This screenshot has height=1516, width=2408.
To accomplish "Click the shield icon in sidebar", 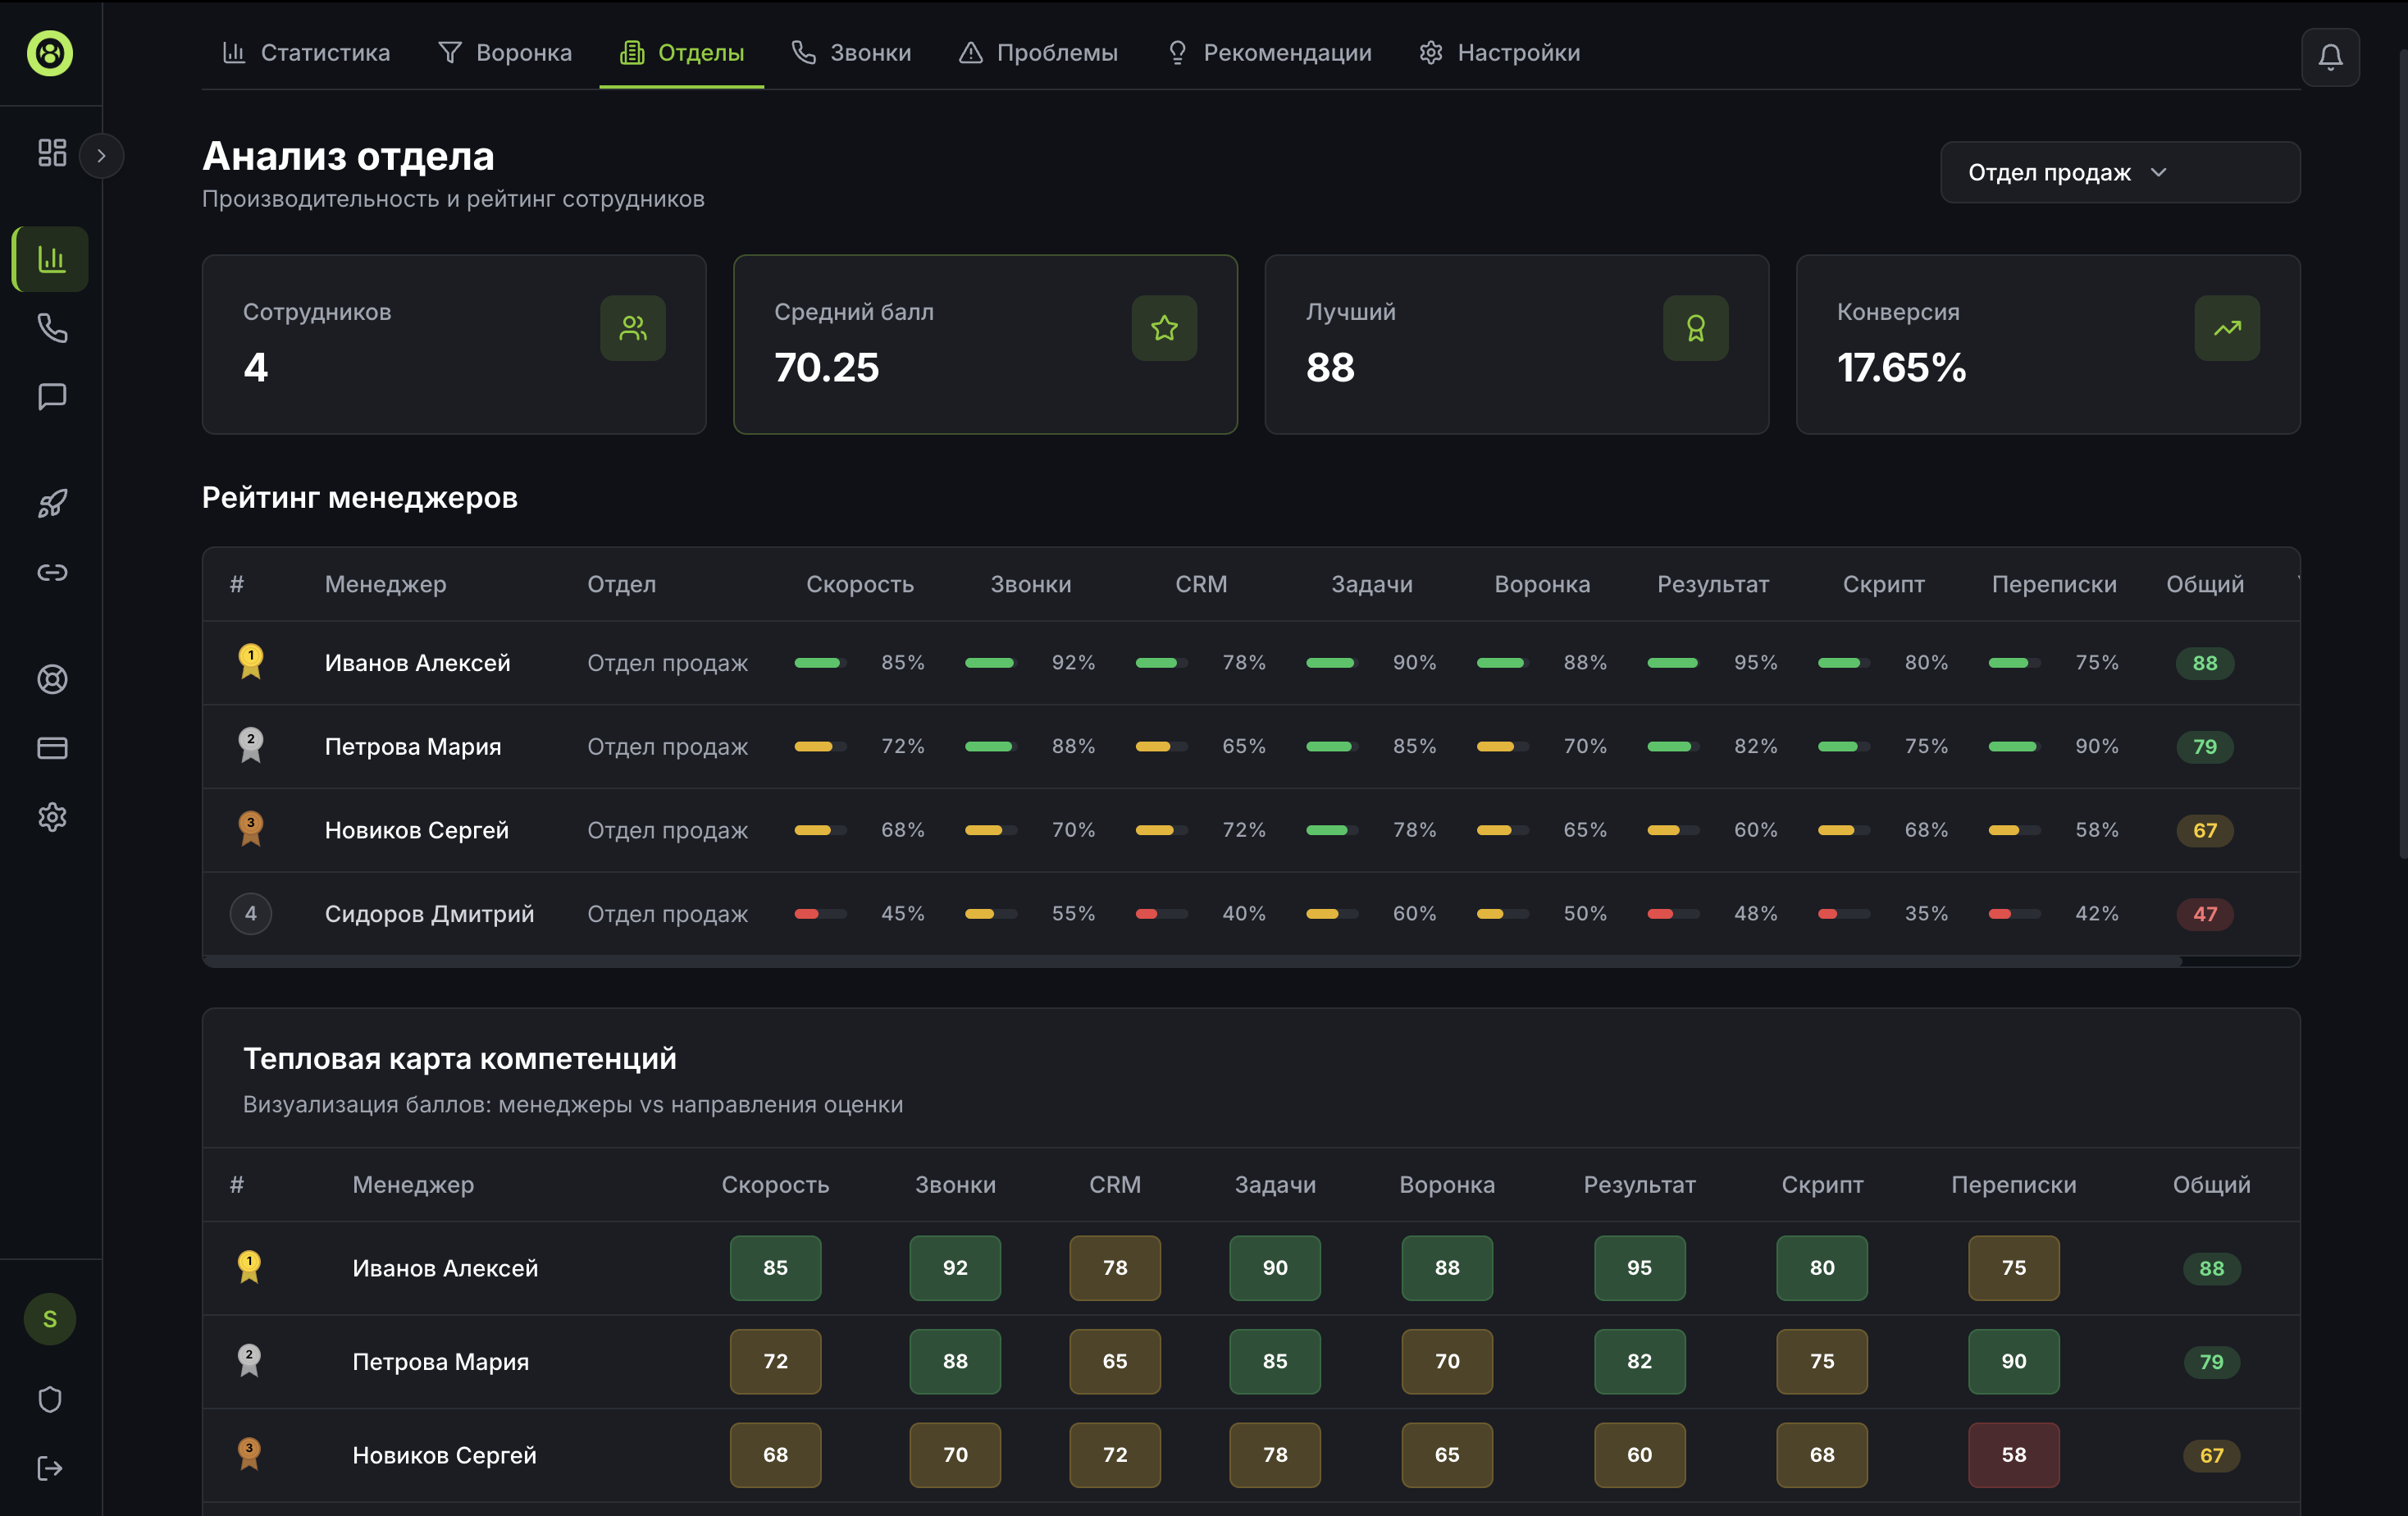I will [50, 1399].
